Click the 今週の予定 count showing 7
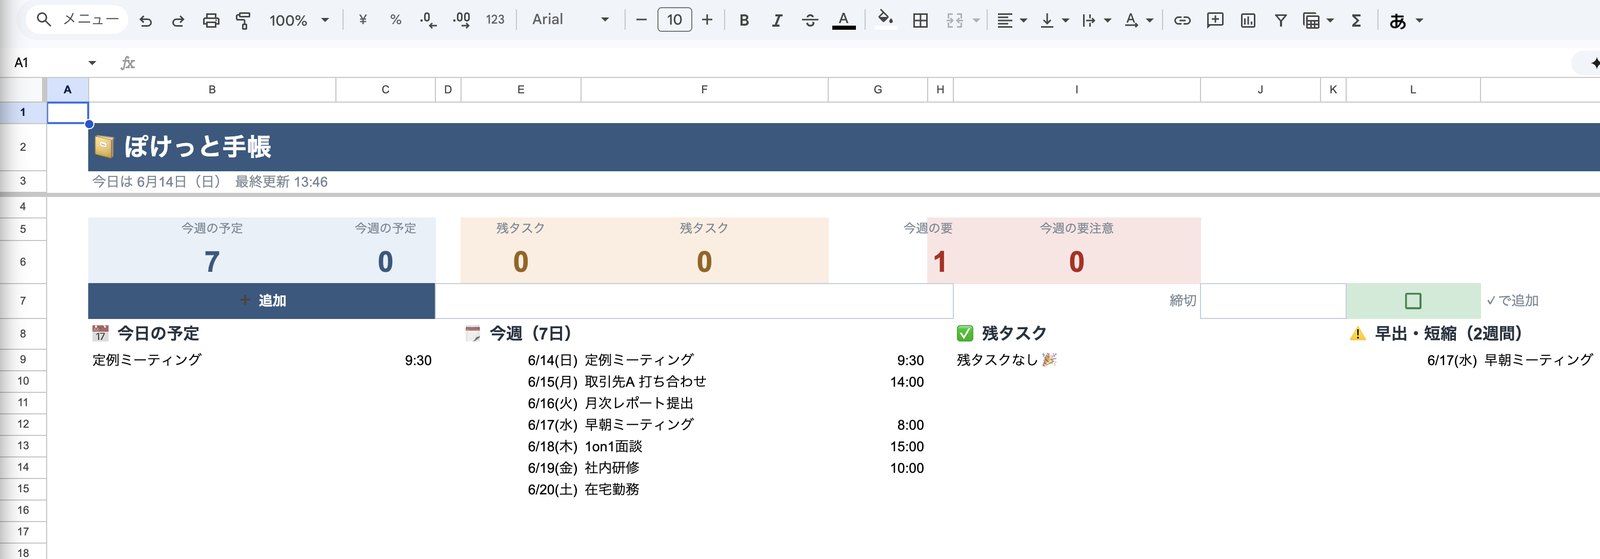 [212, 262]
